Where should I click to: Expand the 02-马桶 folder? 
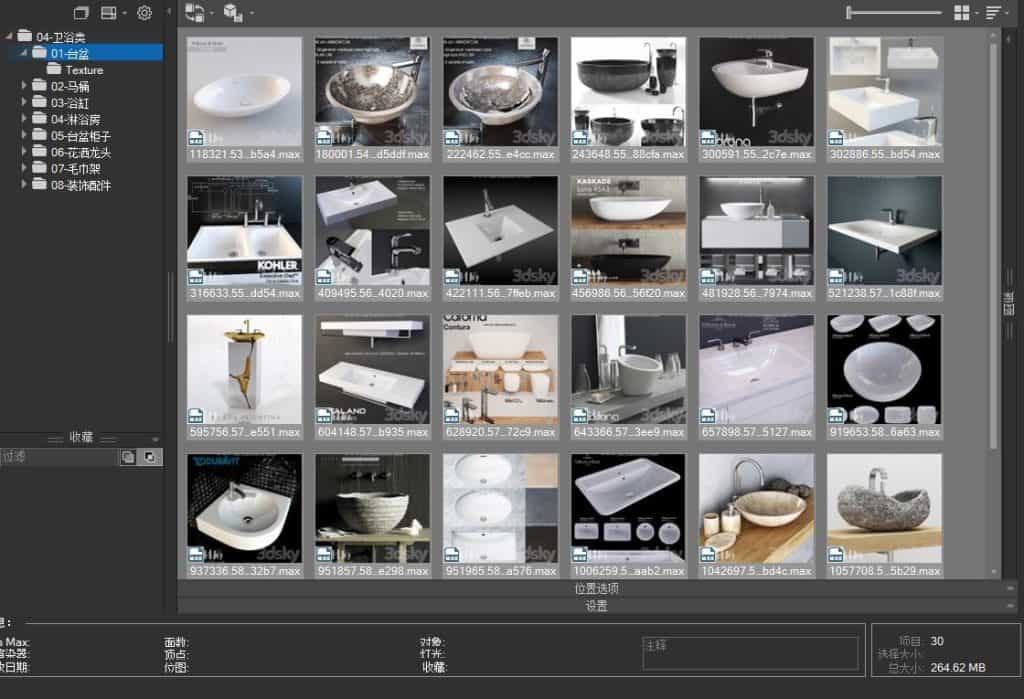(25, 87)
